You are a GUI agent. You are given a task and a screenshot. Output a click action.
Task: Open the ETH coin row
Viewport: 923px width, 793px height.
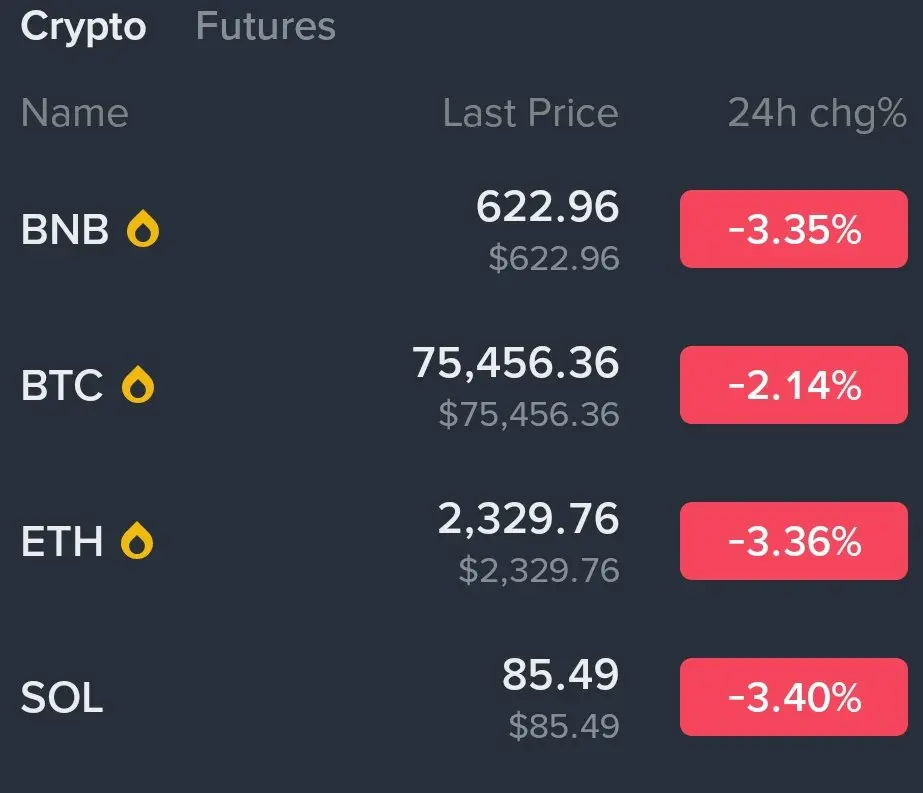click(462, 541)
